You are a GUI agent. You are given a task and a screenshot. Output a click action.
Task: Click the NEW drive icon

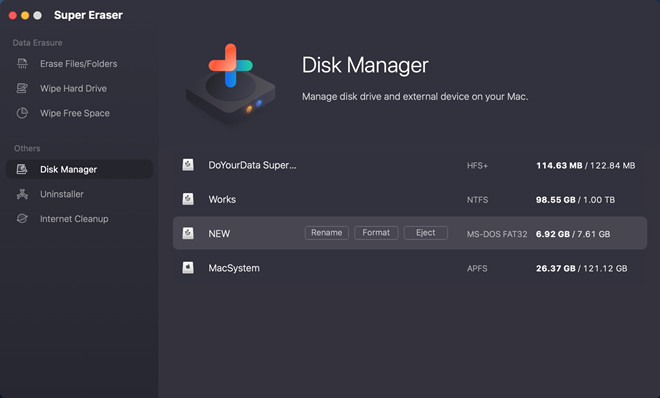pyautogui.click(x=188, y=233)
